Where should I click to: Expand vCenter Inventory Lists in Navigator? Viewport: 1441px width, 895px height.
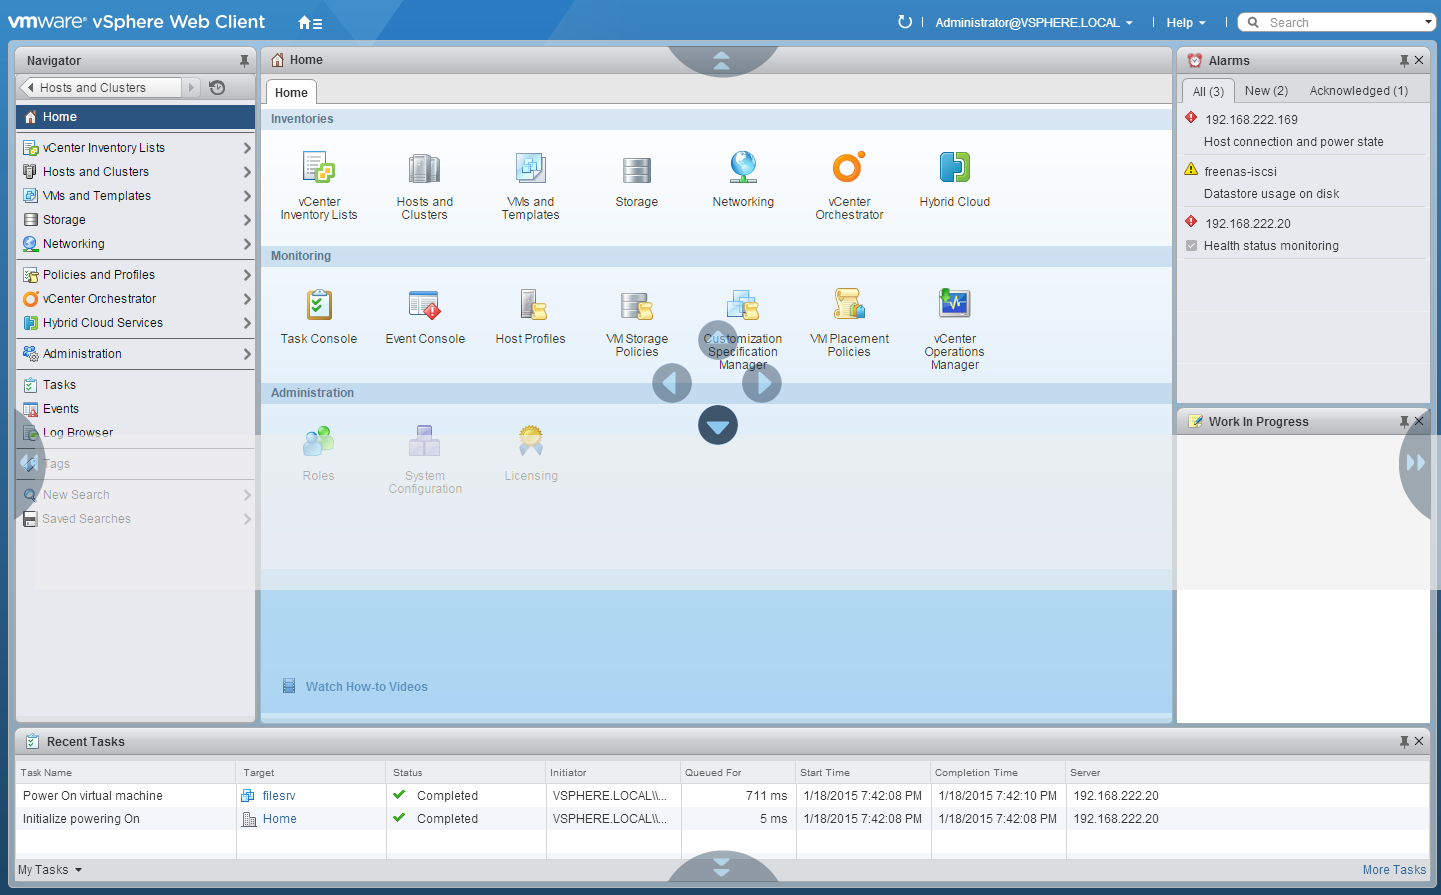tap(247, 148)
